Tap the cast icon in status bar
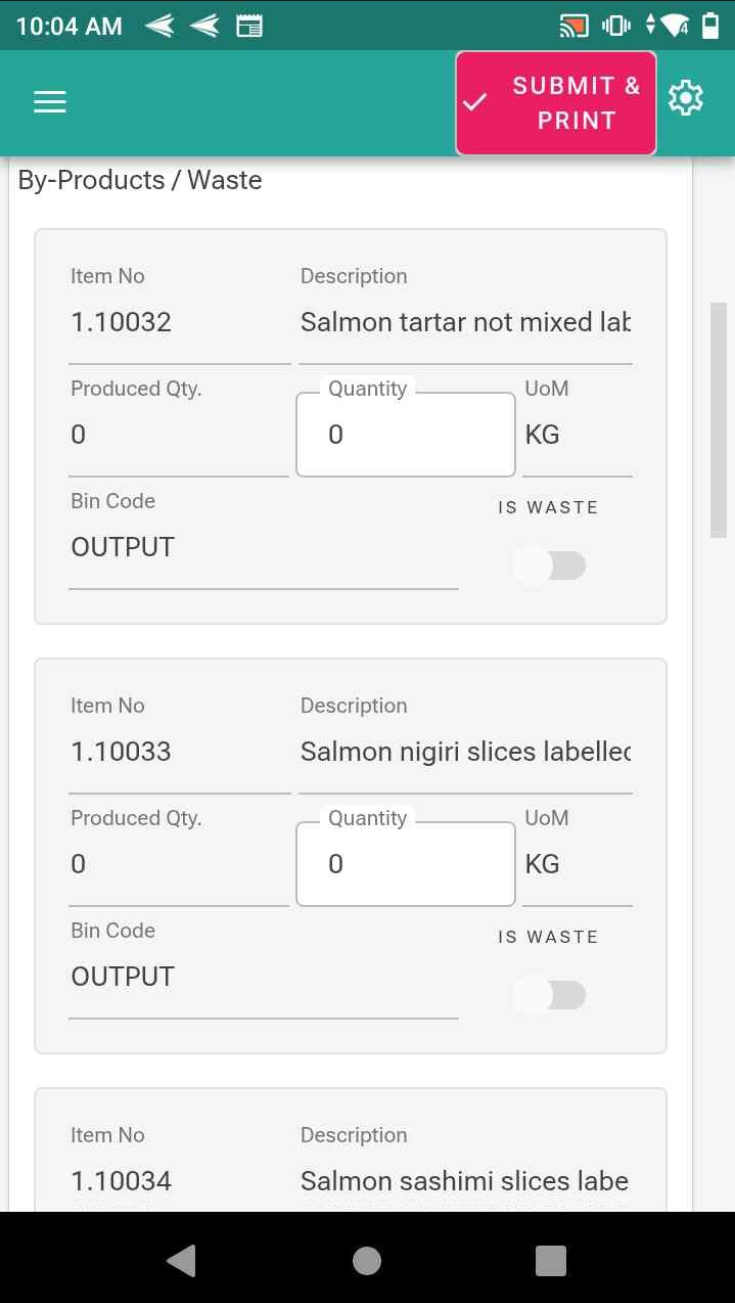Image resolution: width=735 pixels, height=1303 pixels. click(574, 26)
